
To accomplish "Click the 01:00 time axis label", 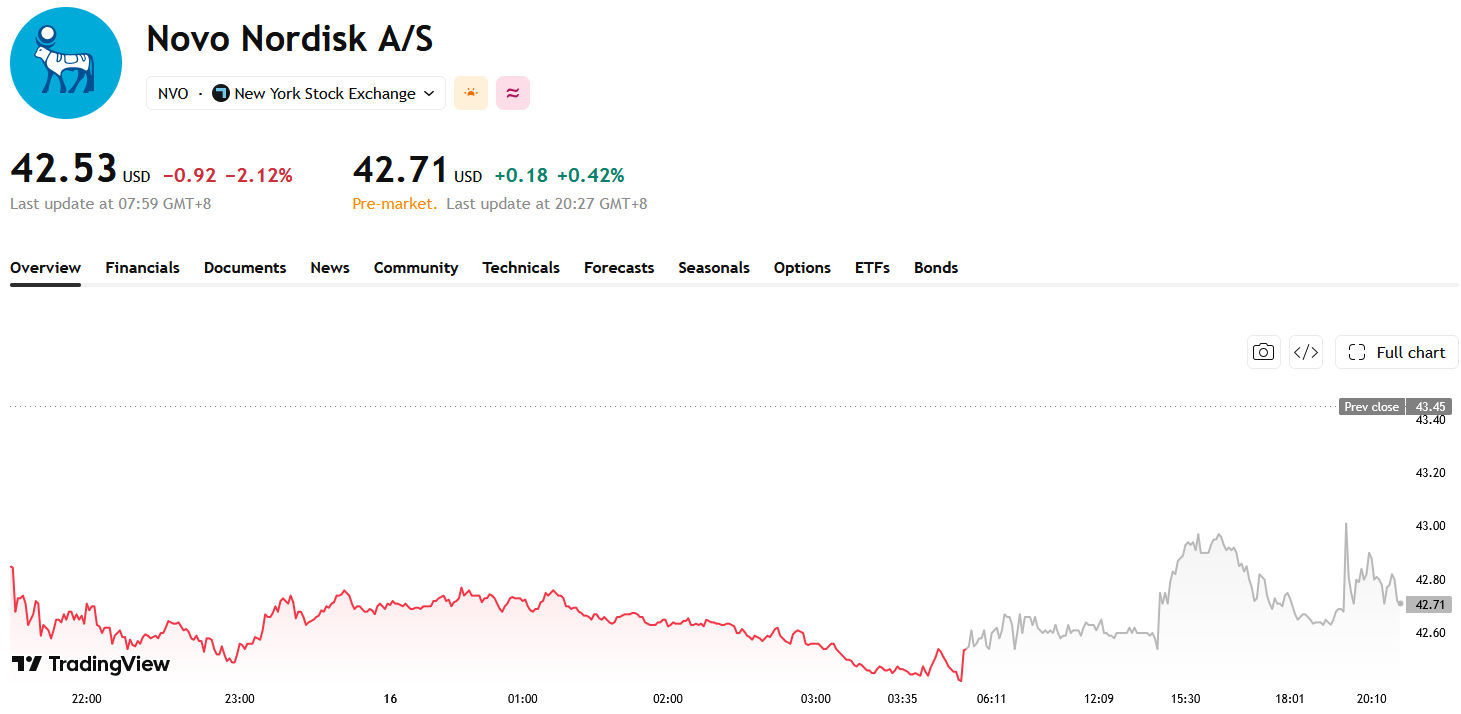I will point(522,698).
